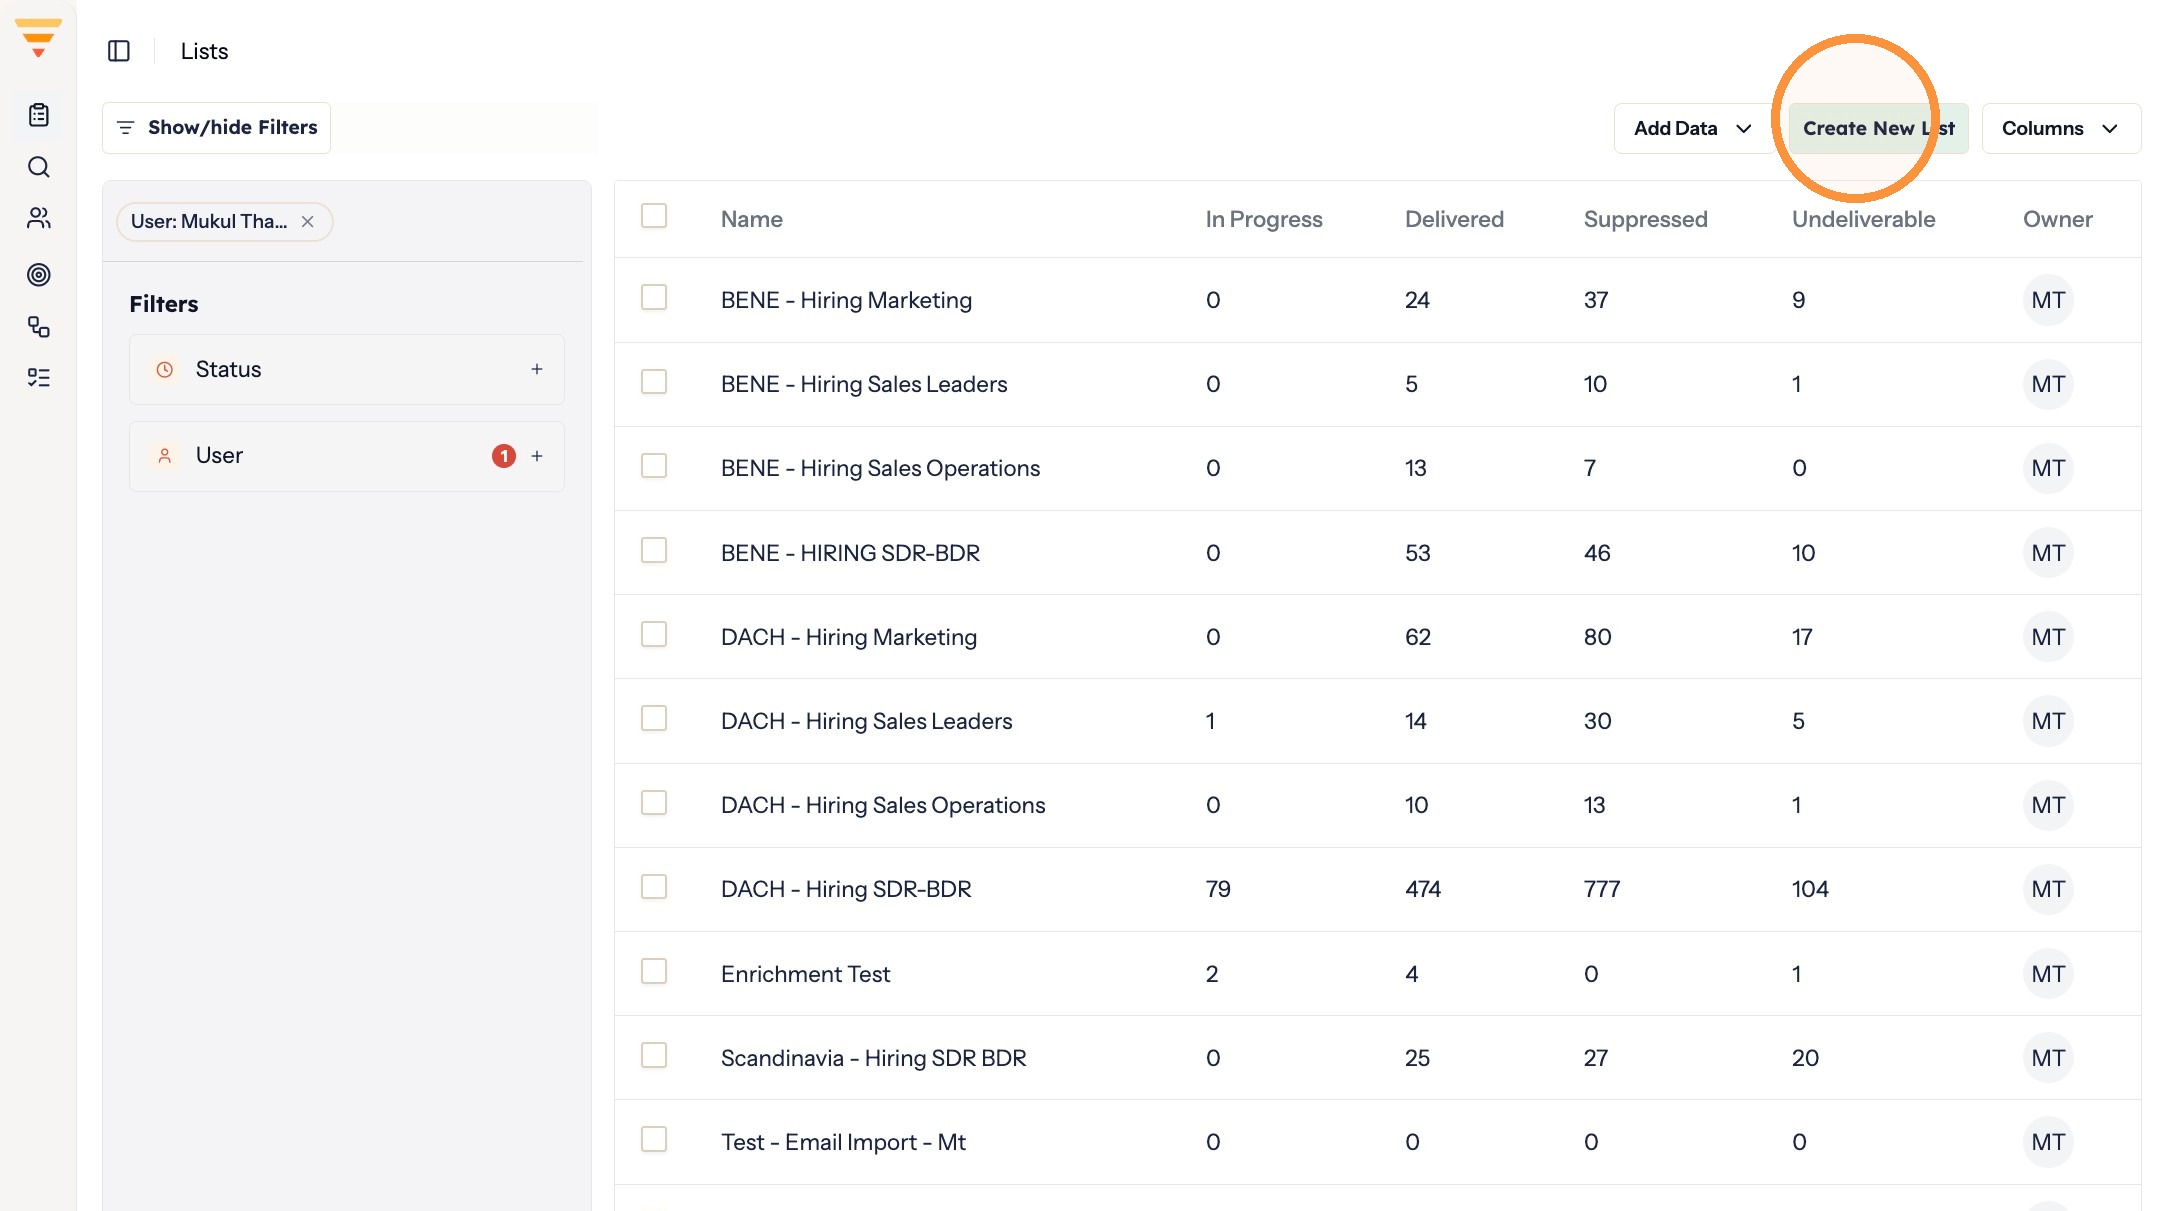Open the Columns dropdown

[2061, 128]
